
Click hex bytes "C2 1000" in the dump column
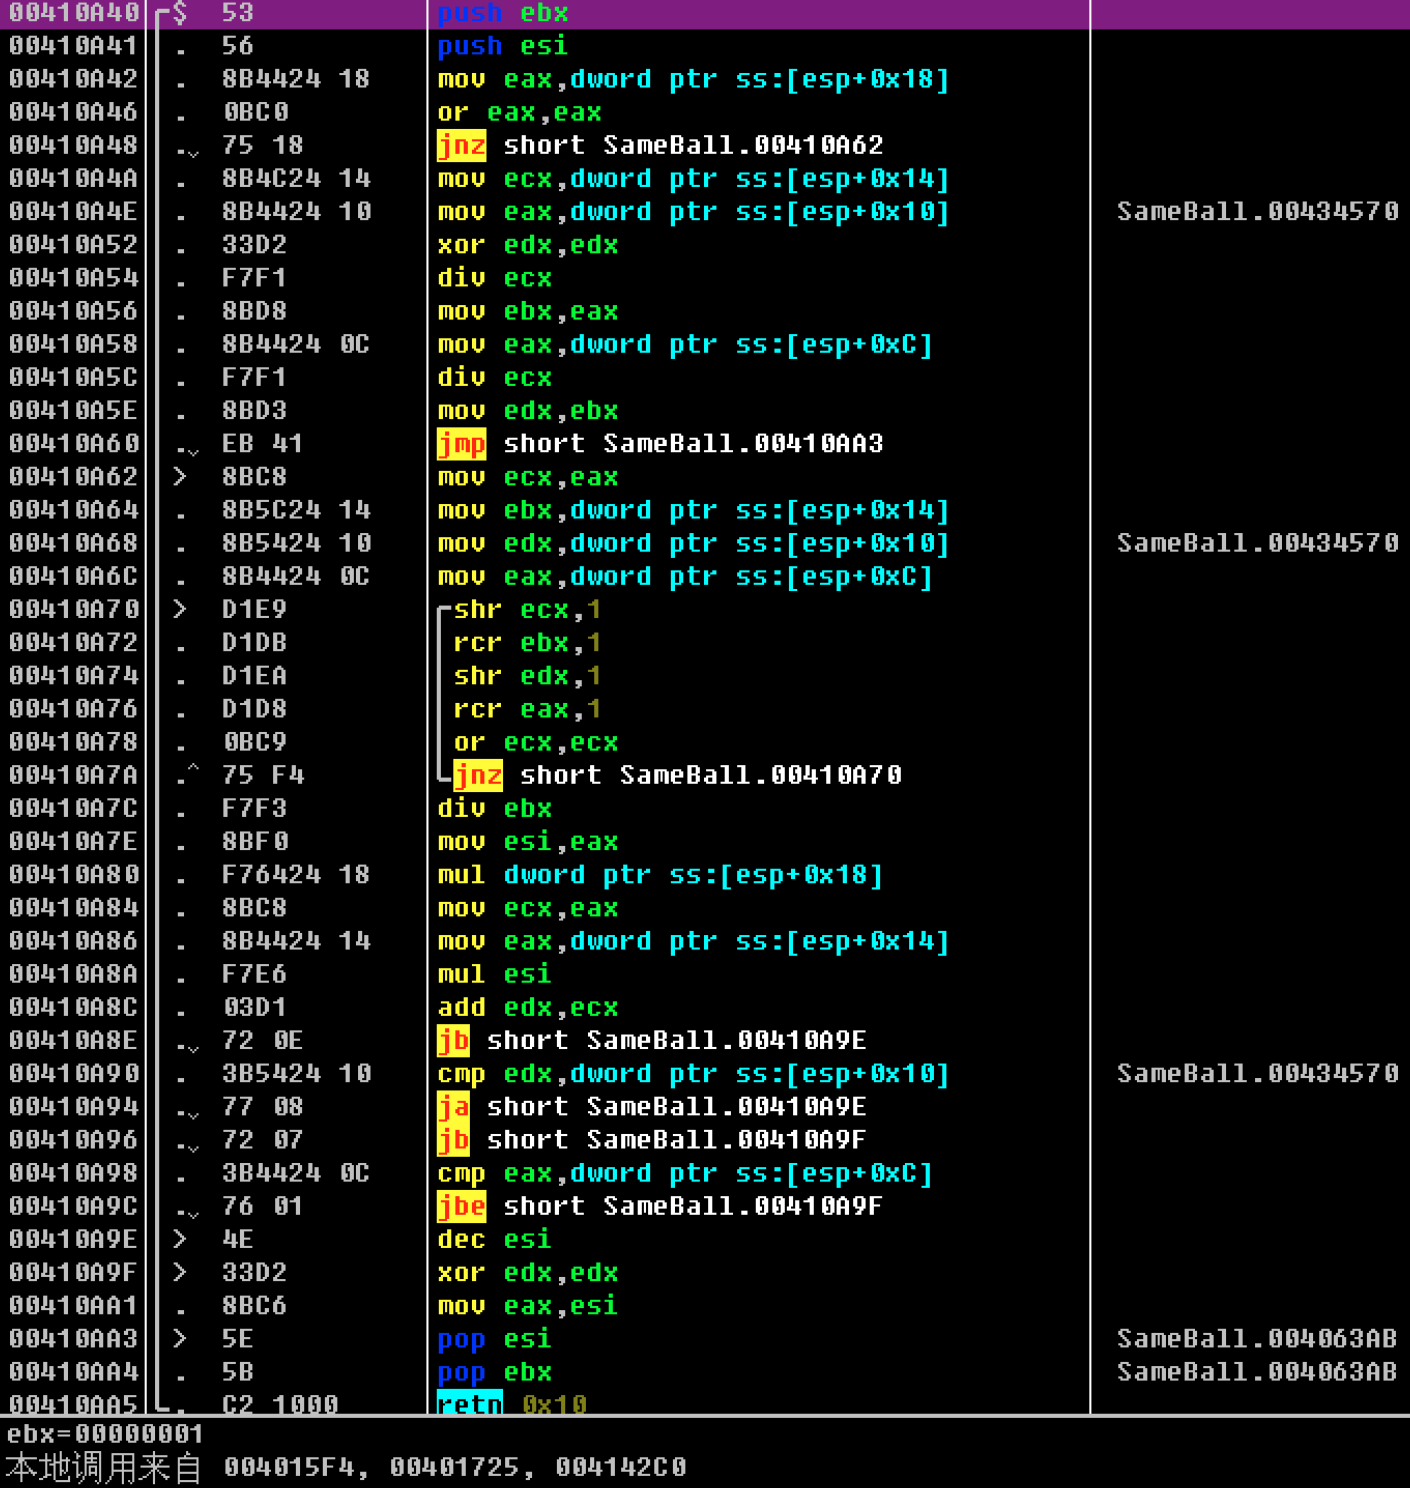(x=280, y=1404)
